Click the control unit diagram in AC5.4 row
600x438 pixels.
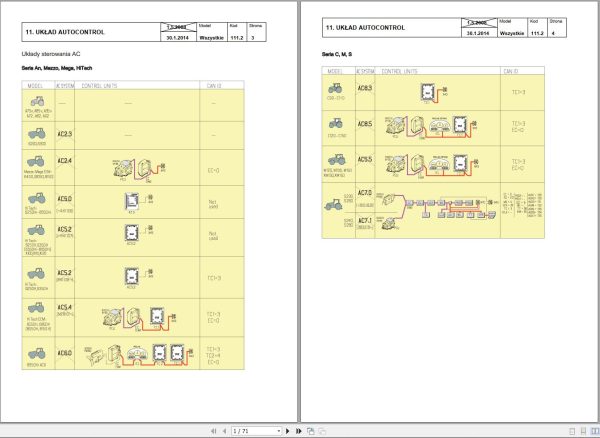(x=140, y=319)
